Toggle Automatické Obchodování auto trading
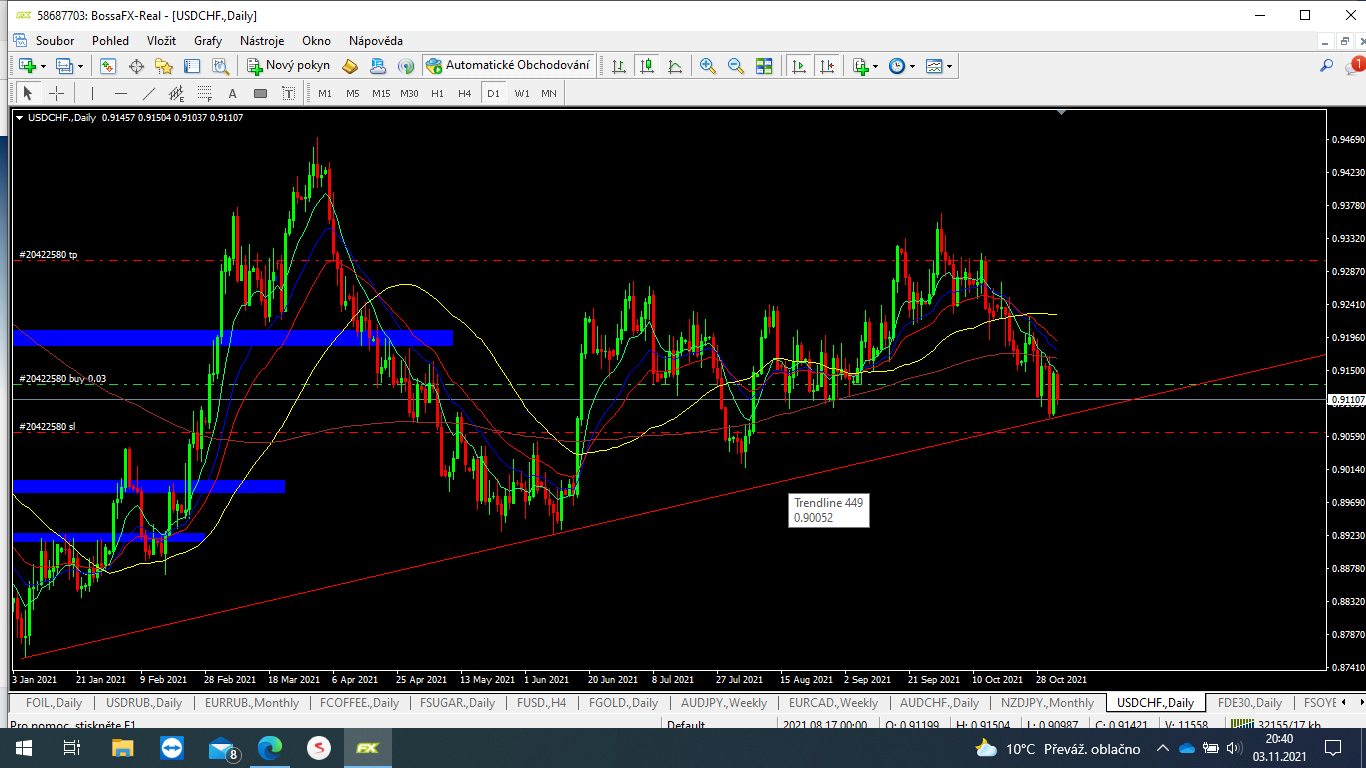This screenshot has width=1366, height=768. (508, 66)
